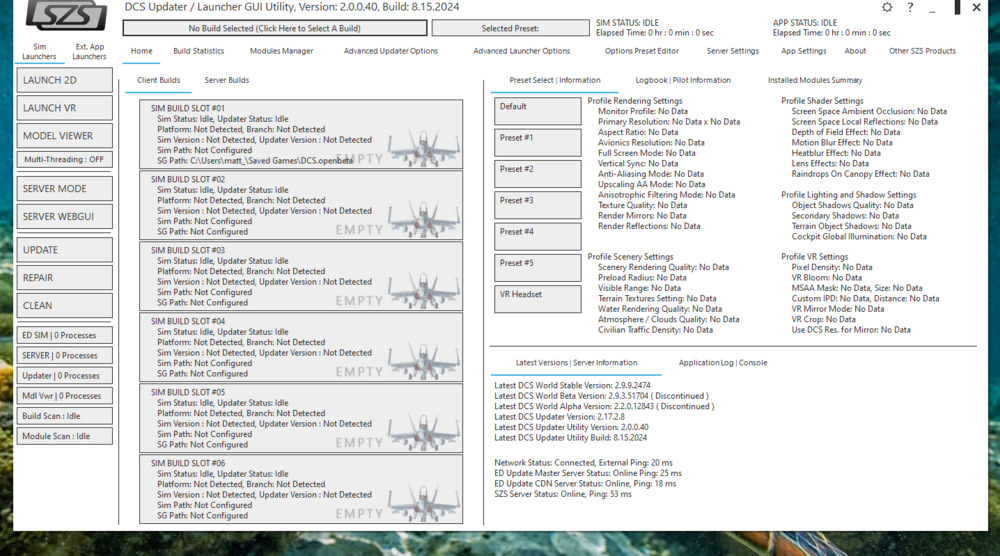Click Build Scan : Idle button

point(64,416)
